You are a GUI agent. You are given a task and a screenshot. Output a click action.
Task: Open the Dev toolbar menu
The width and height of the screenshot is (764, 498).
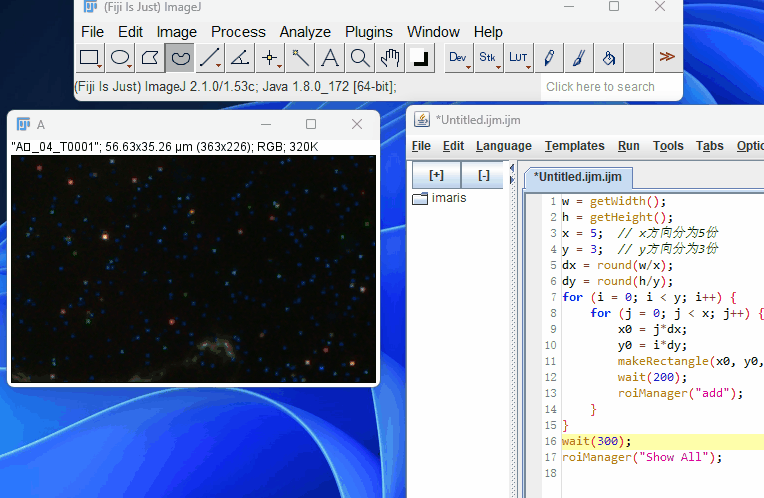click(459, 58)
